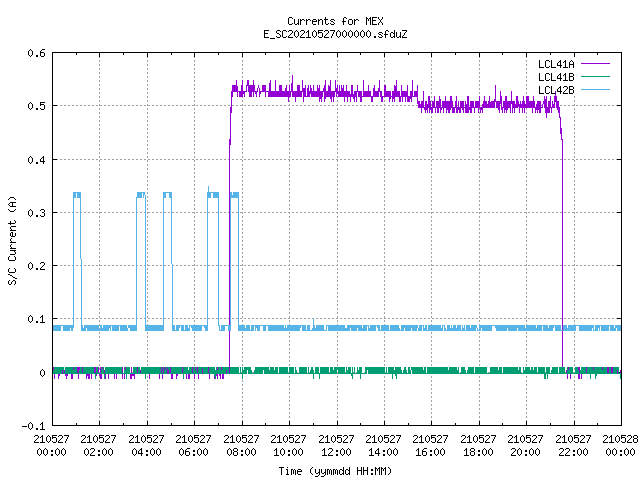Click the chart title 'Currents for MEX'

coord(335,21)
